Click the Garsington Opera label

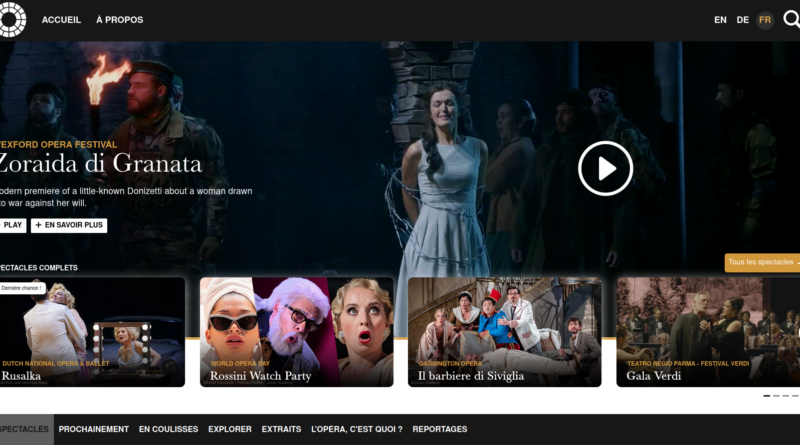(450, 363)
